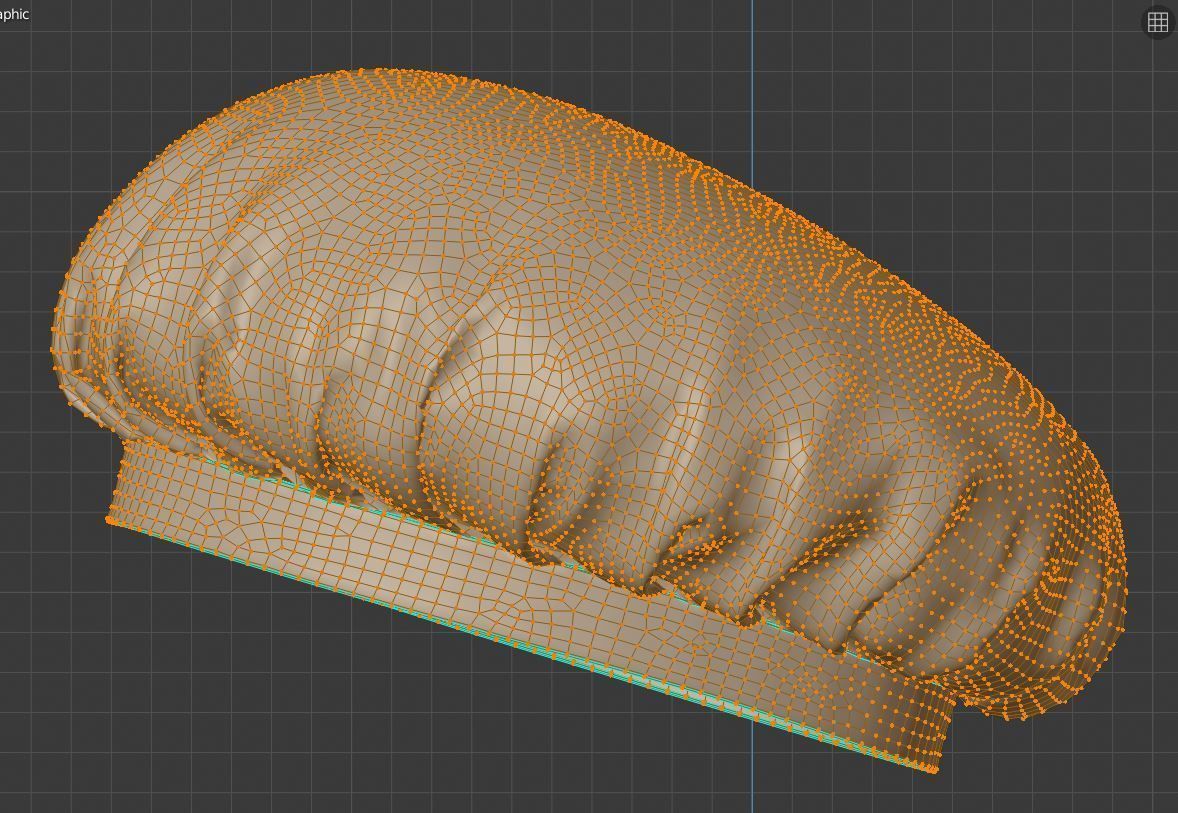Toggle perspective/orthographic view with the grid icon
This screenshot has width=1178, height=813.
[1158, 22]
